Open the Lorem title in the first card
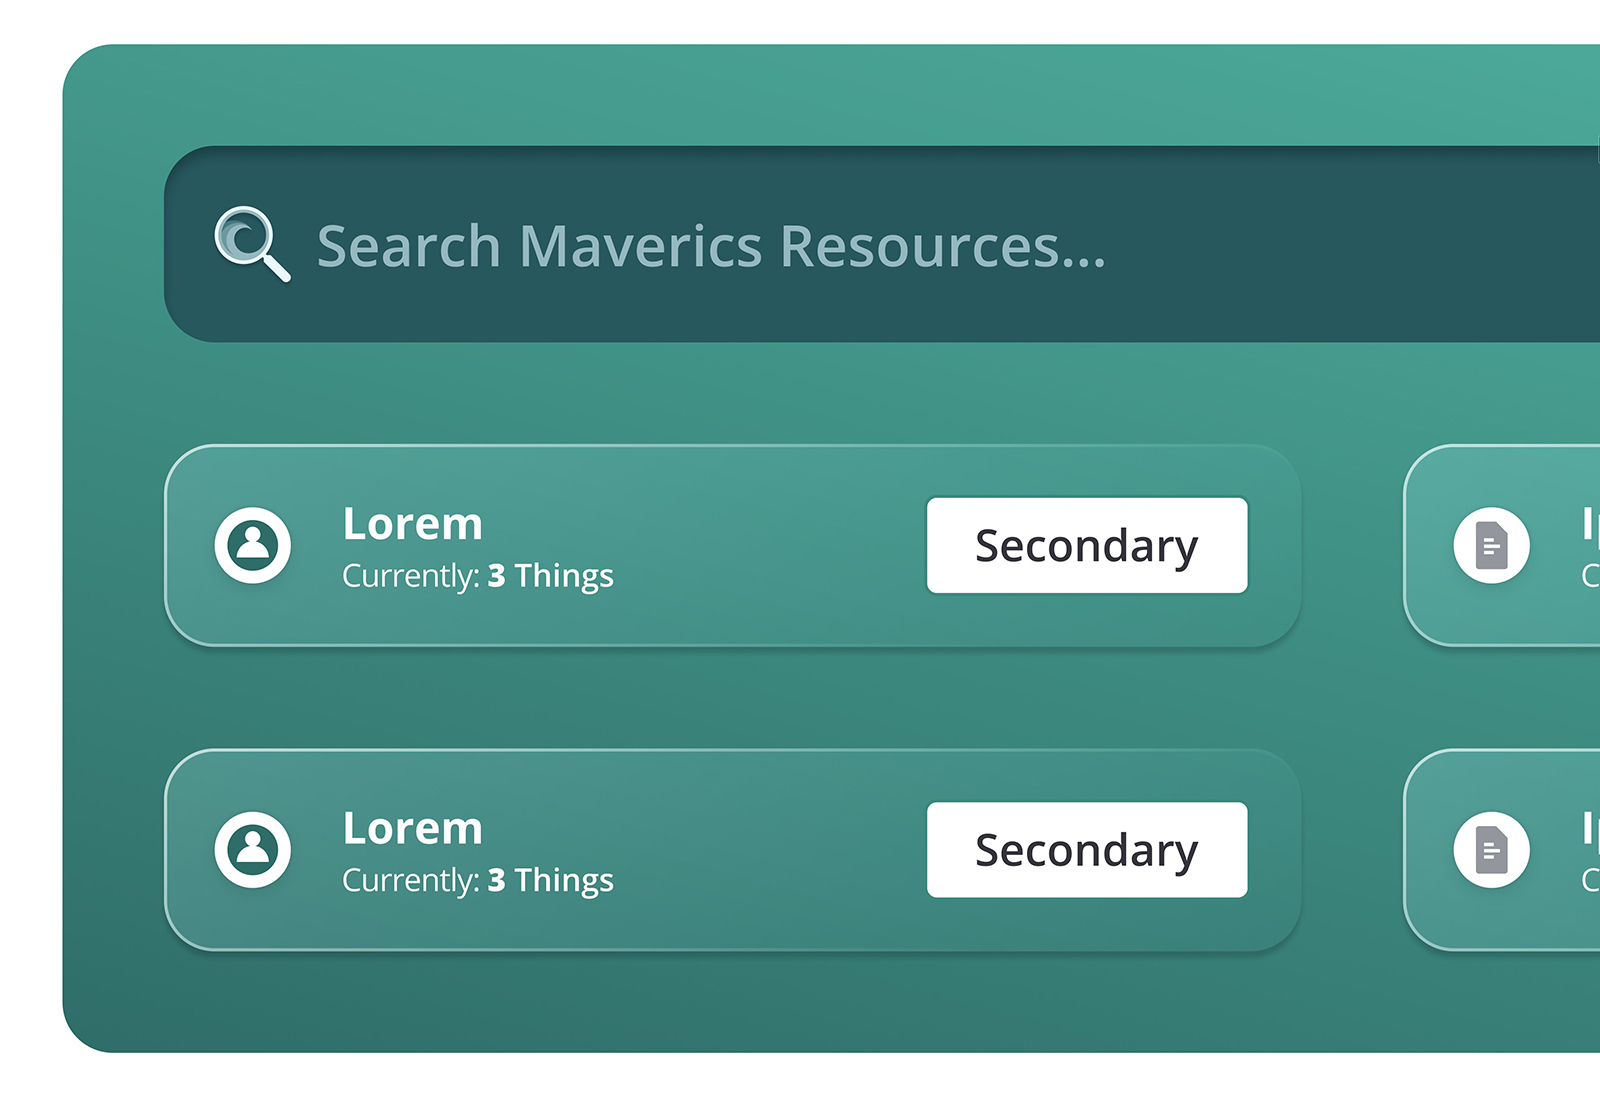The width and height of the screenshot is (1600, 1100). pos(412,524)
